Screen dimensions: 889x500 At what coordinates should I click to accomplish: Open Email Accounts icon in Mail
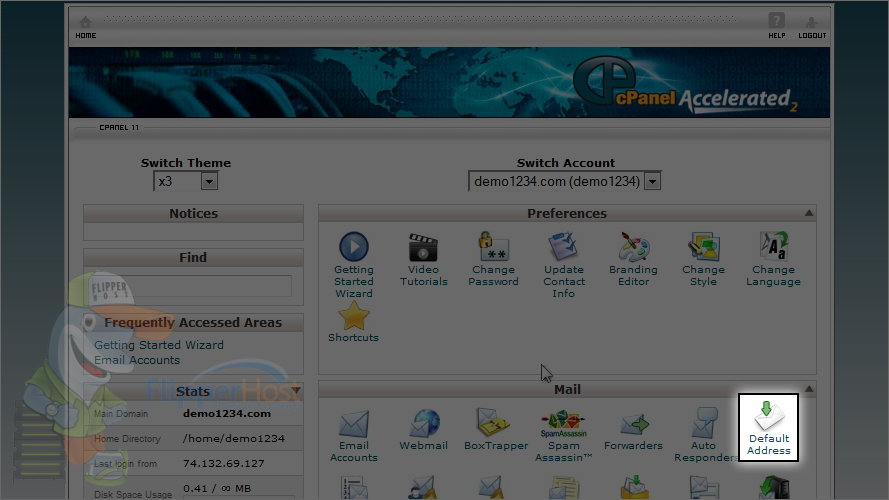pyautogui.click(x=354, y=423)
